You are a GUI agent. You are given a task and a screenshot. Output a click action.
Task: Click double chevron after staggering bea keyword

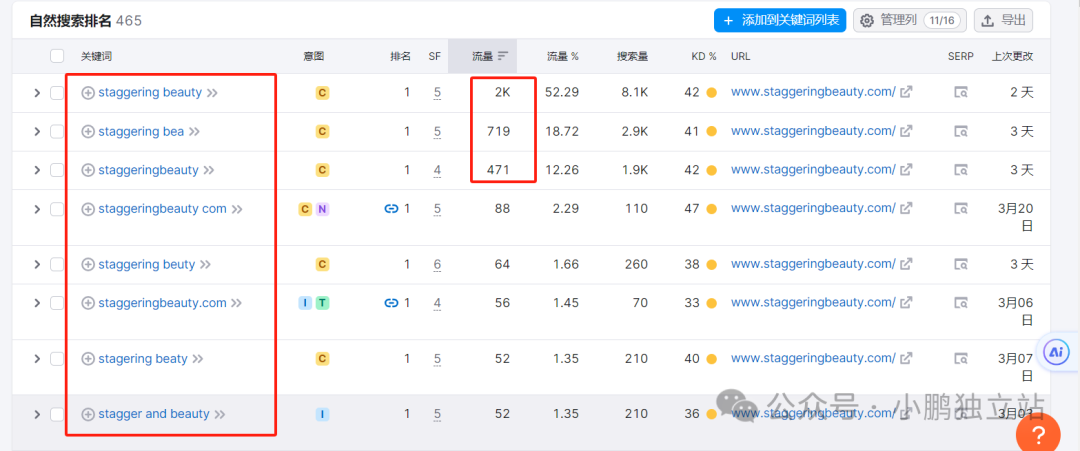194,132
